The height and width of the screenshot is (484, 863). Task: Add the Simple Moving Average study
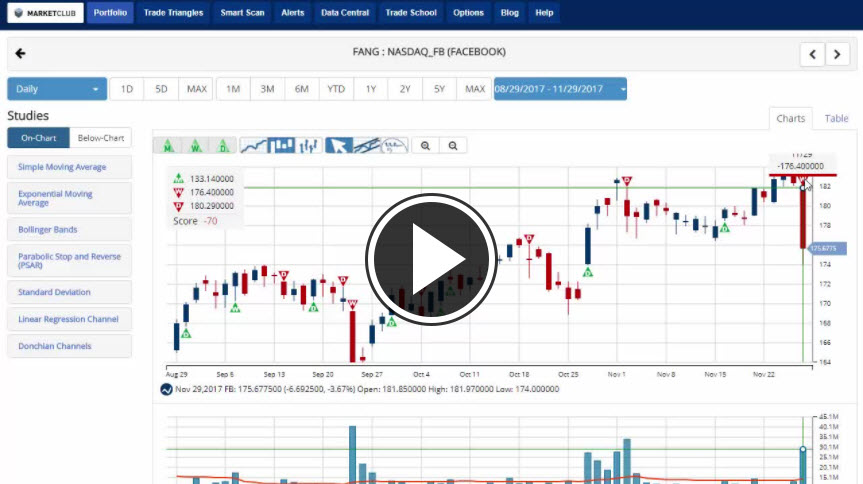coord(69,167)
